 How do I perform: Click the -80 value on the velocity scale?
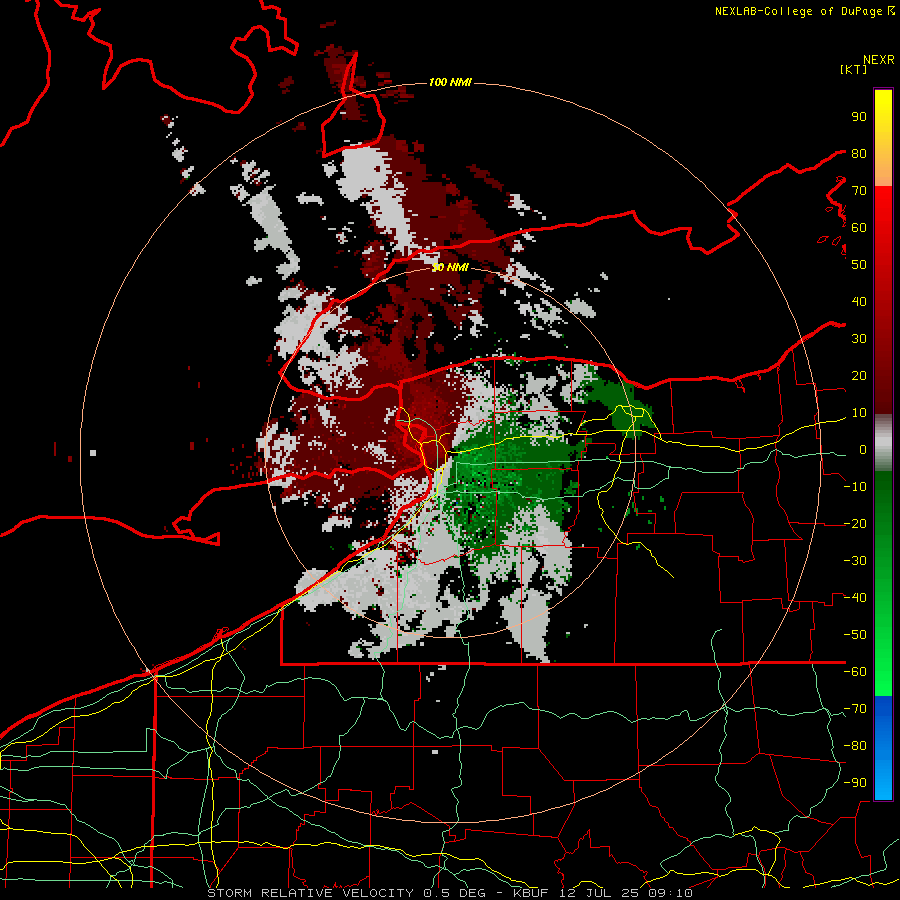tap(855, 746)
